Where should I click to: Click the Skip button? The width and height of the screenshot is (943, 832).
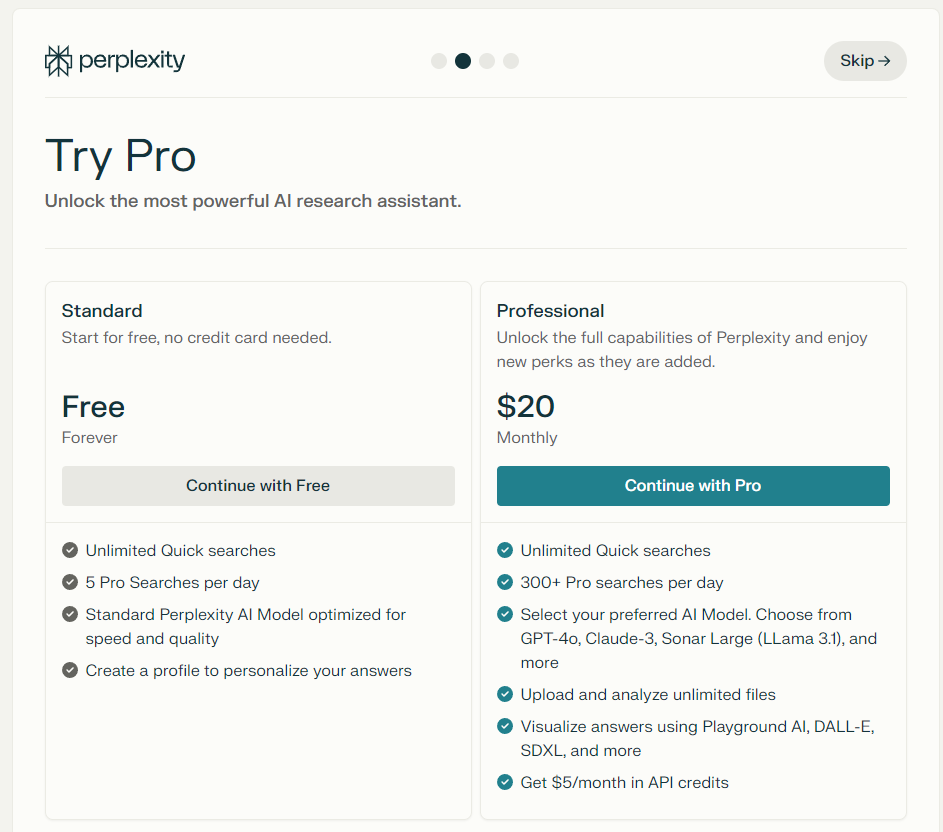865,61
